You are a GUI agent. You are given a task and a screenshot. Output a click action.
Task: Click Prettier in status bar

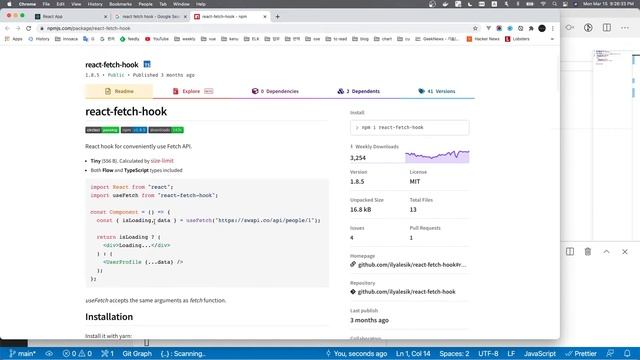tap(581, 353)
